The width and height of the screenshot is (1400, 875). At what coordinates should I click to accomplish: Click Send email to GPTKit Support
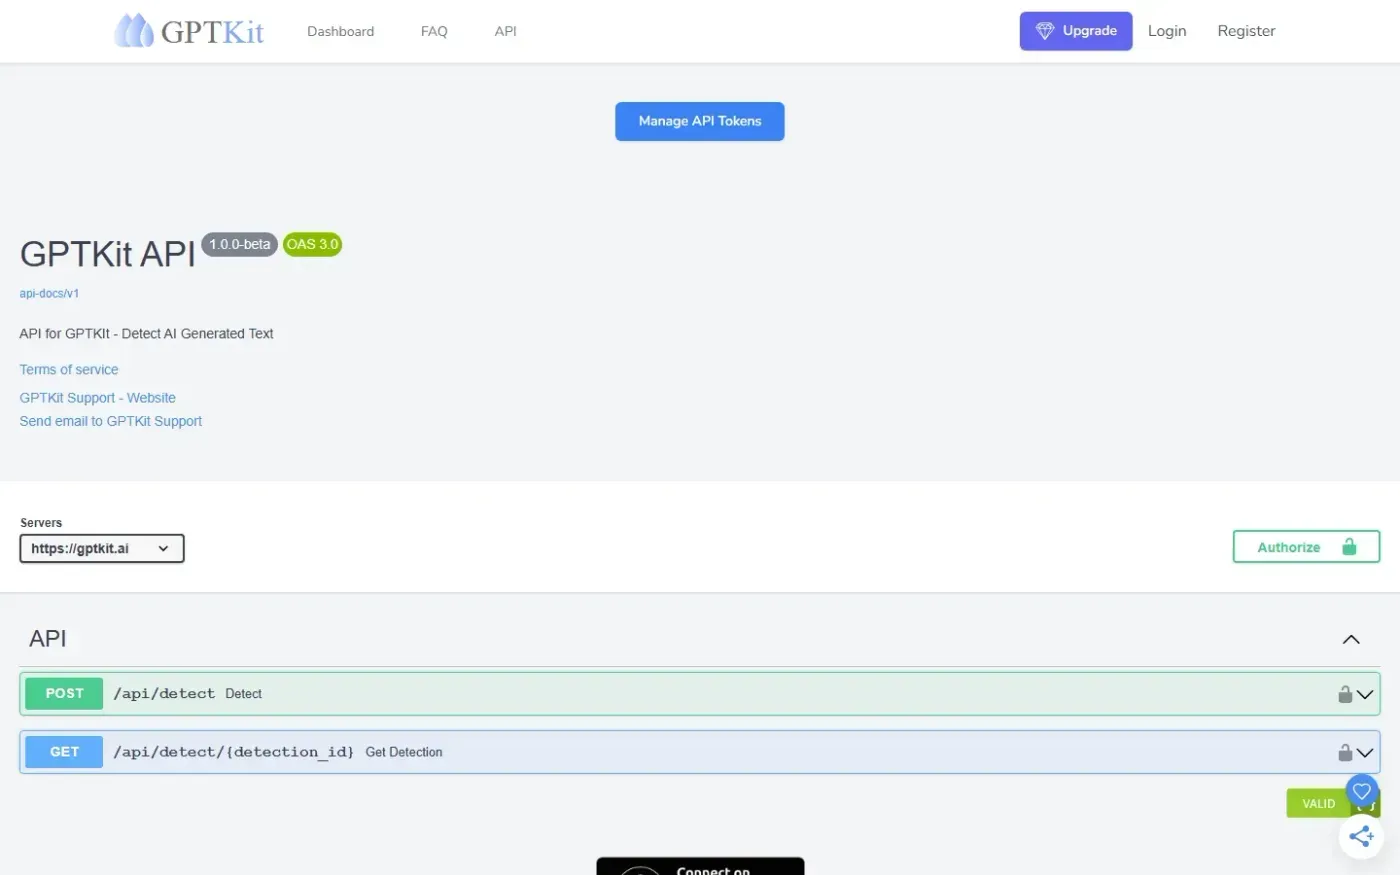[111, 421]
